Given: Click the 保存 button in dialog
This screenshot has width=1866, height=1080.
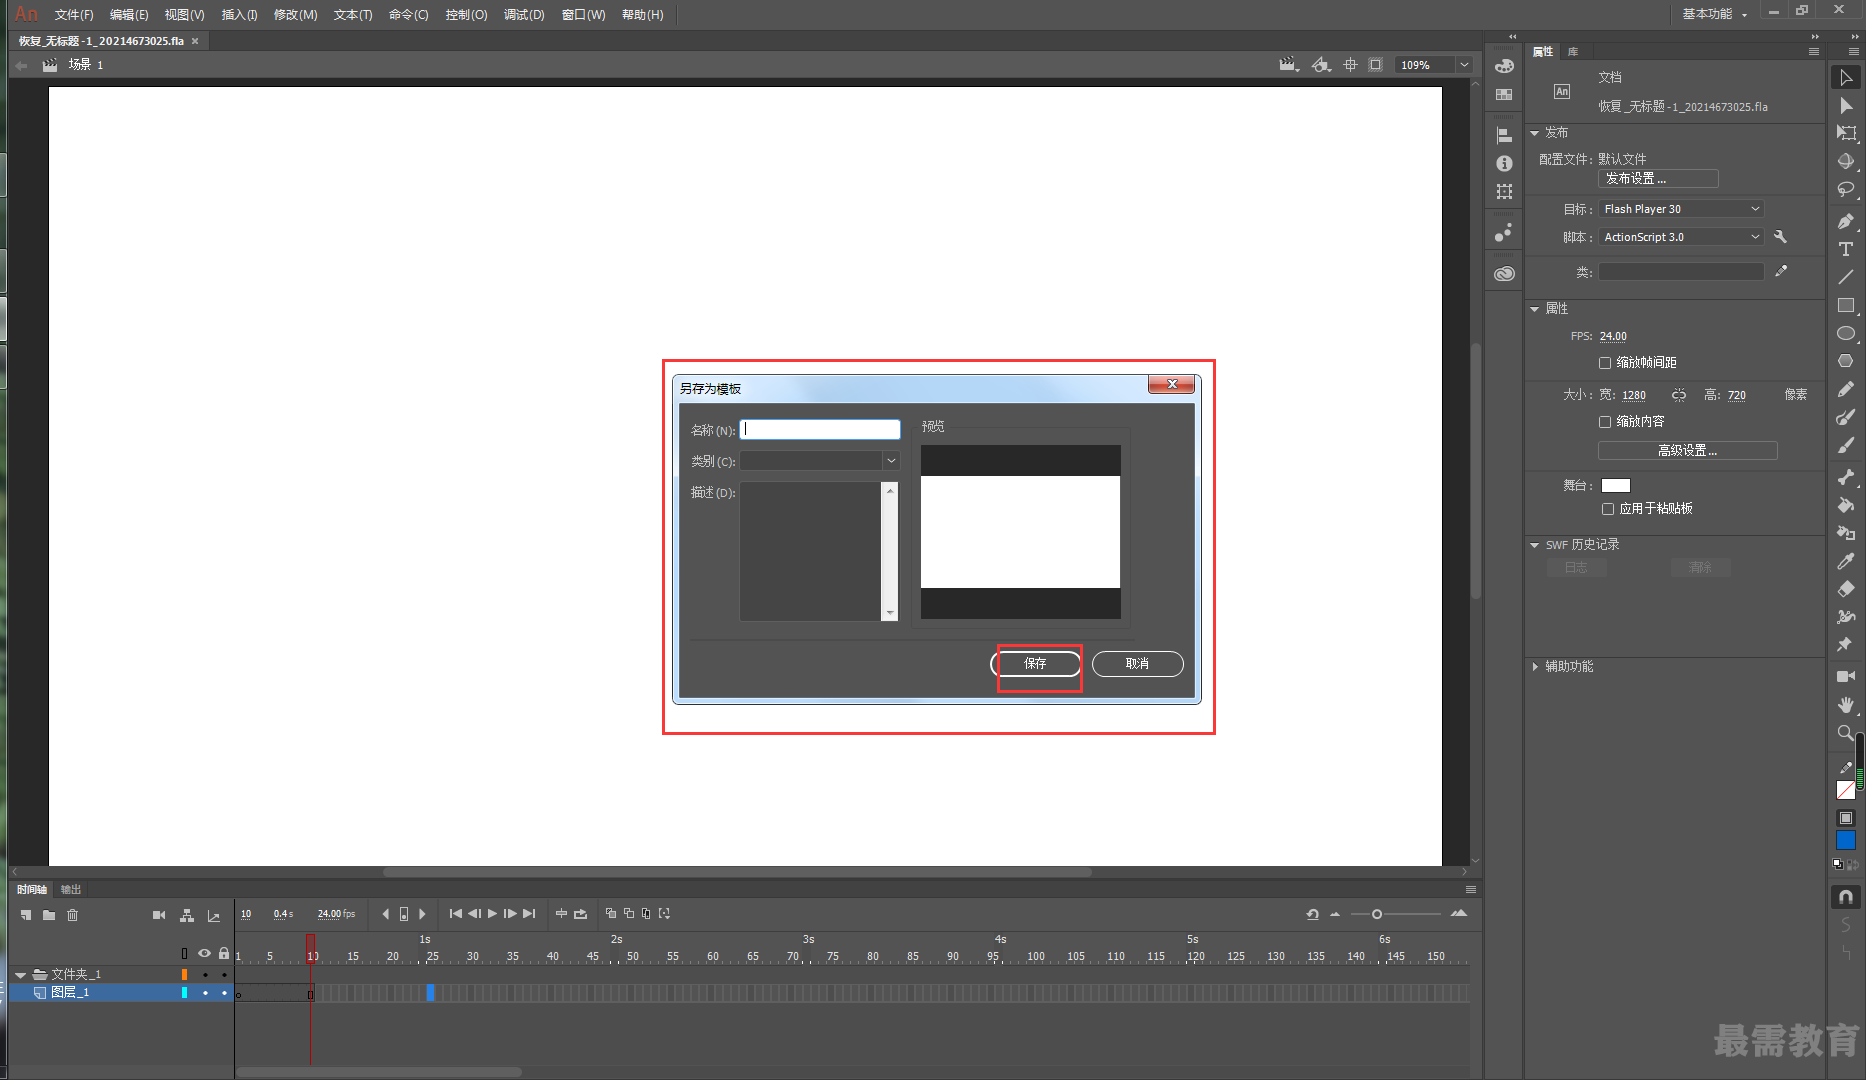Looking at the screenshot, I should (1035, 664).
